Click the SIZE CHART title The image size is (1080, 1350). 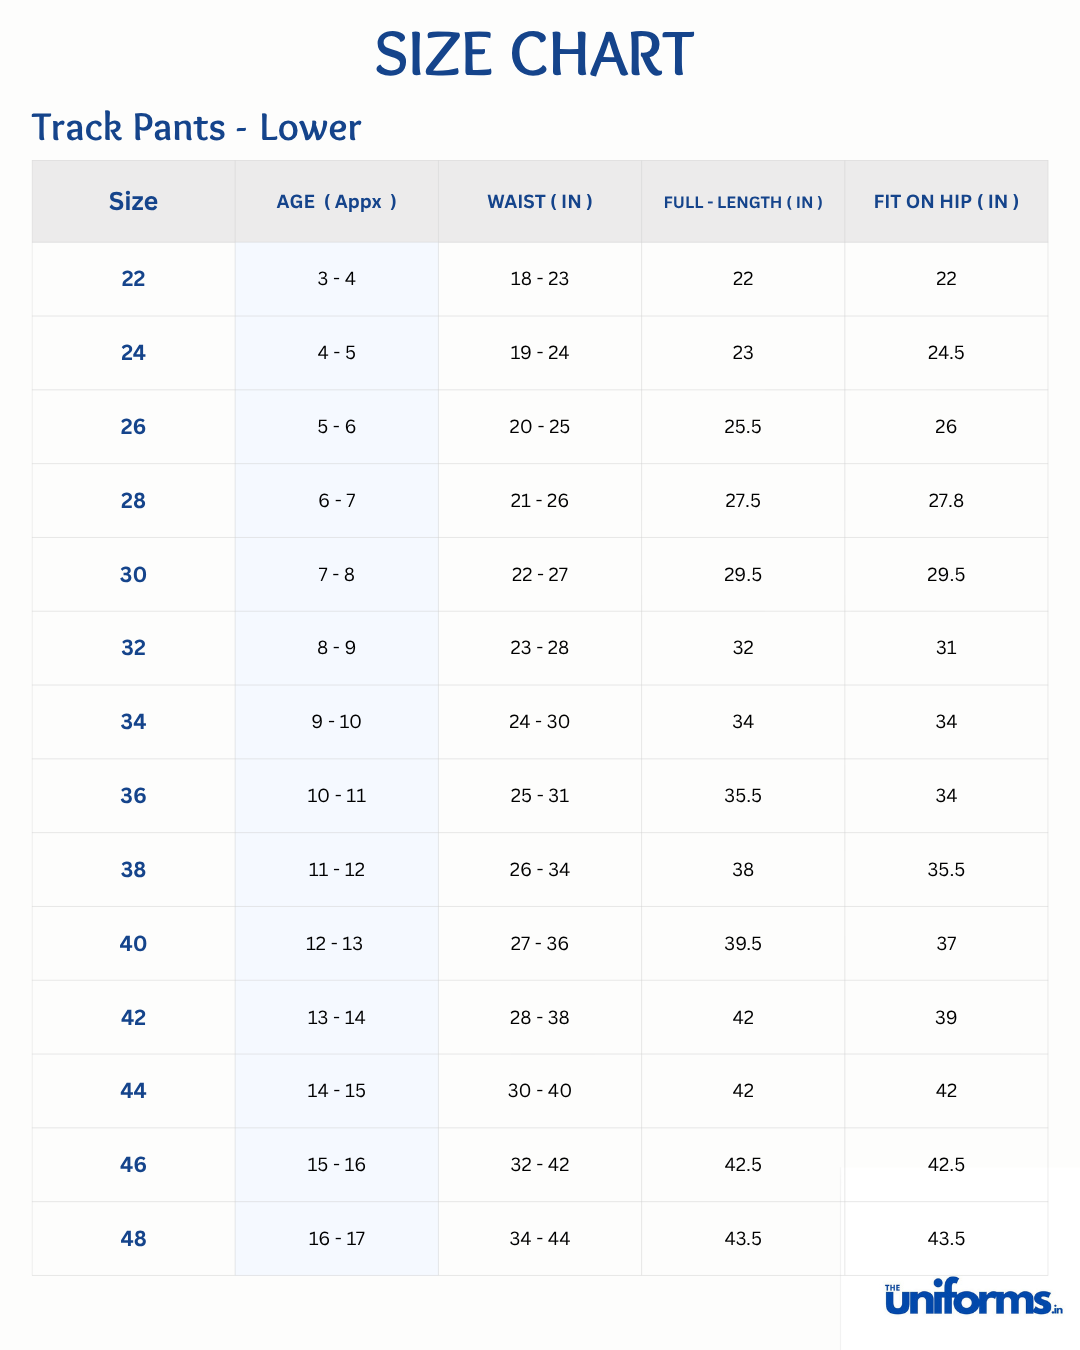534,55
